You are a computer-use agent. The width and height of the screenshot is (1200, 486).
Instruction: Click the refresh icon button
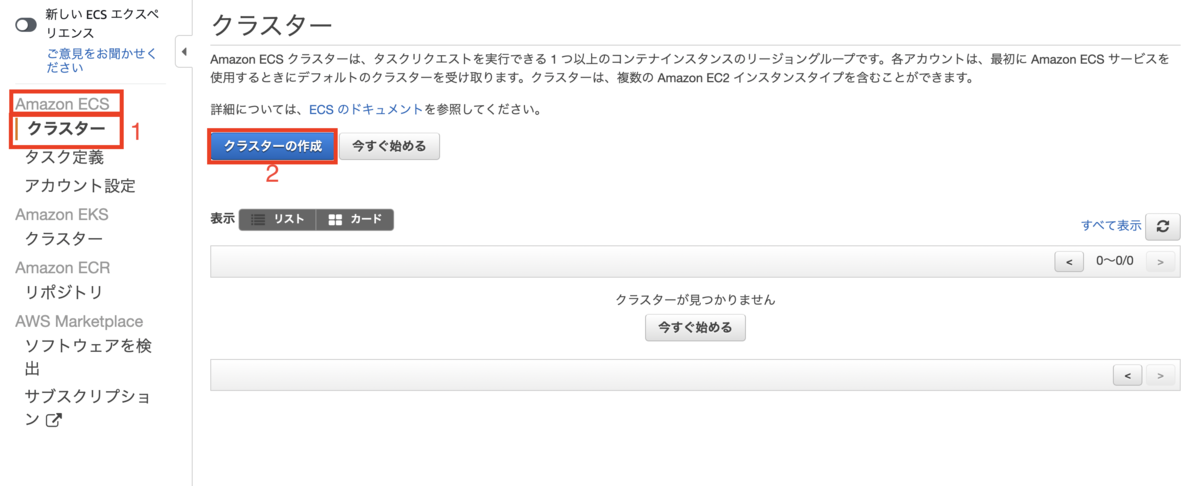[x=1162, y=226]
